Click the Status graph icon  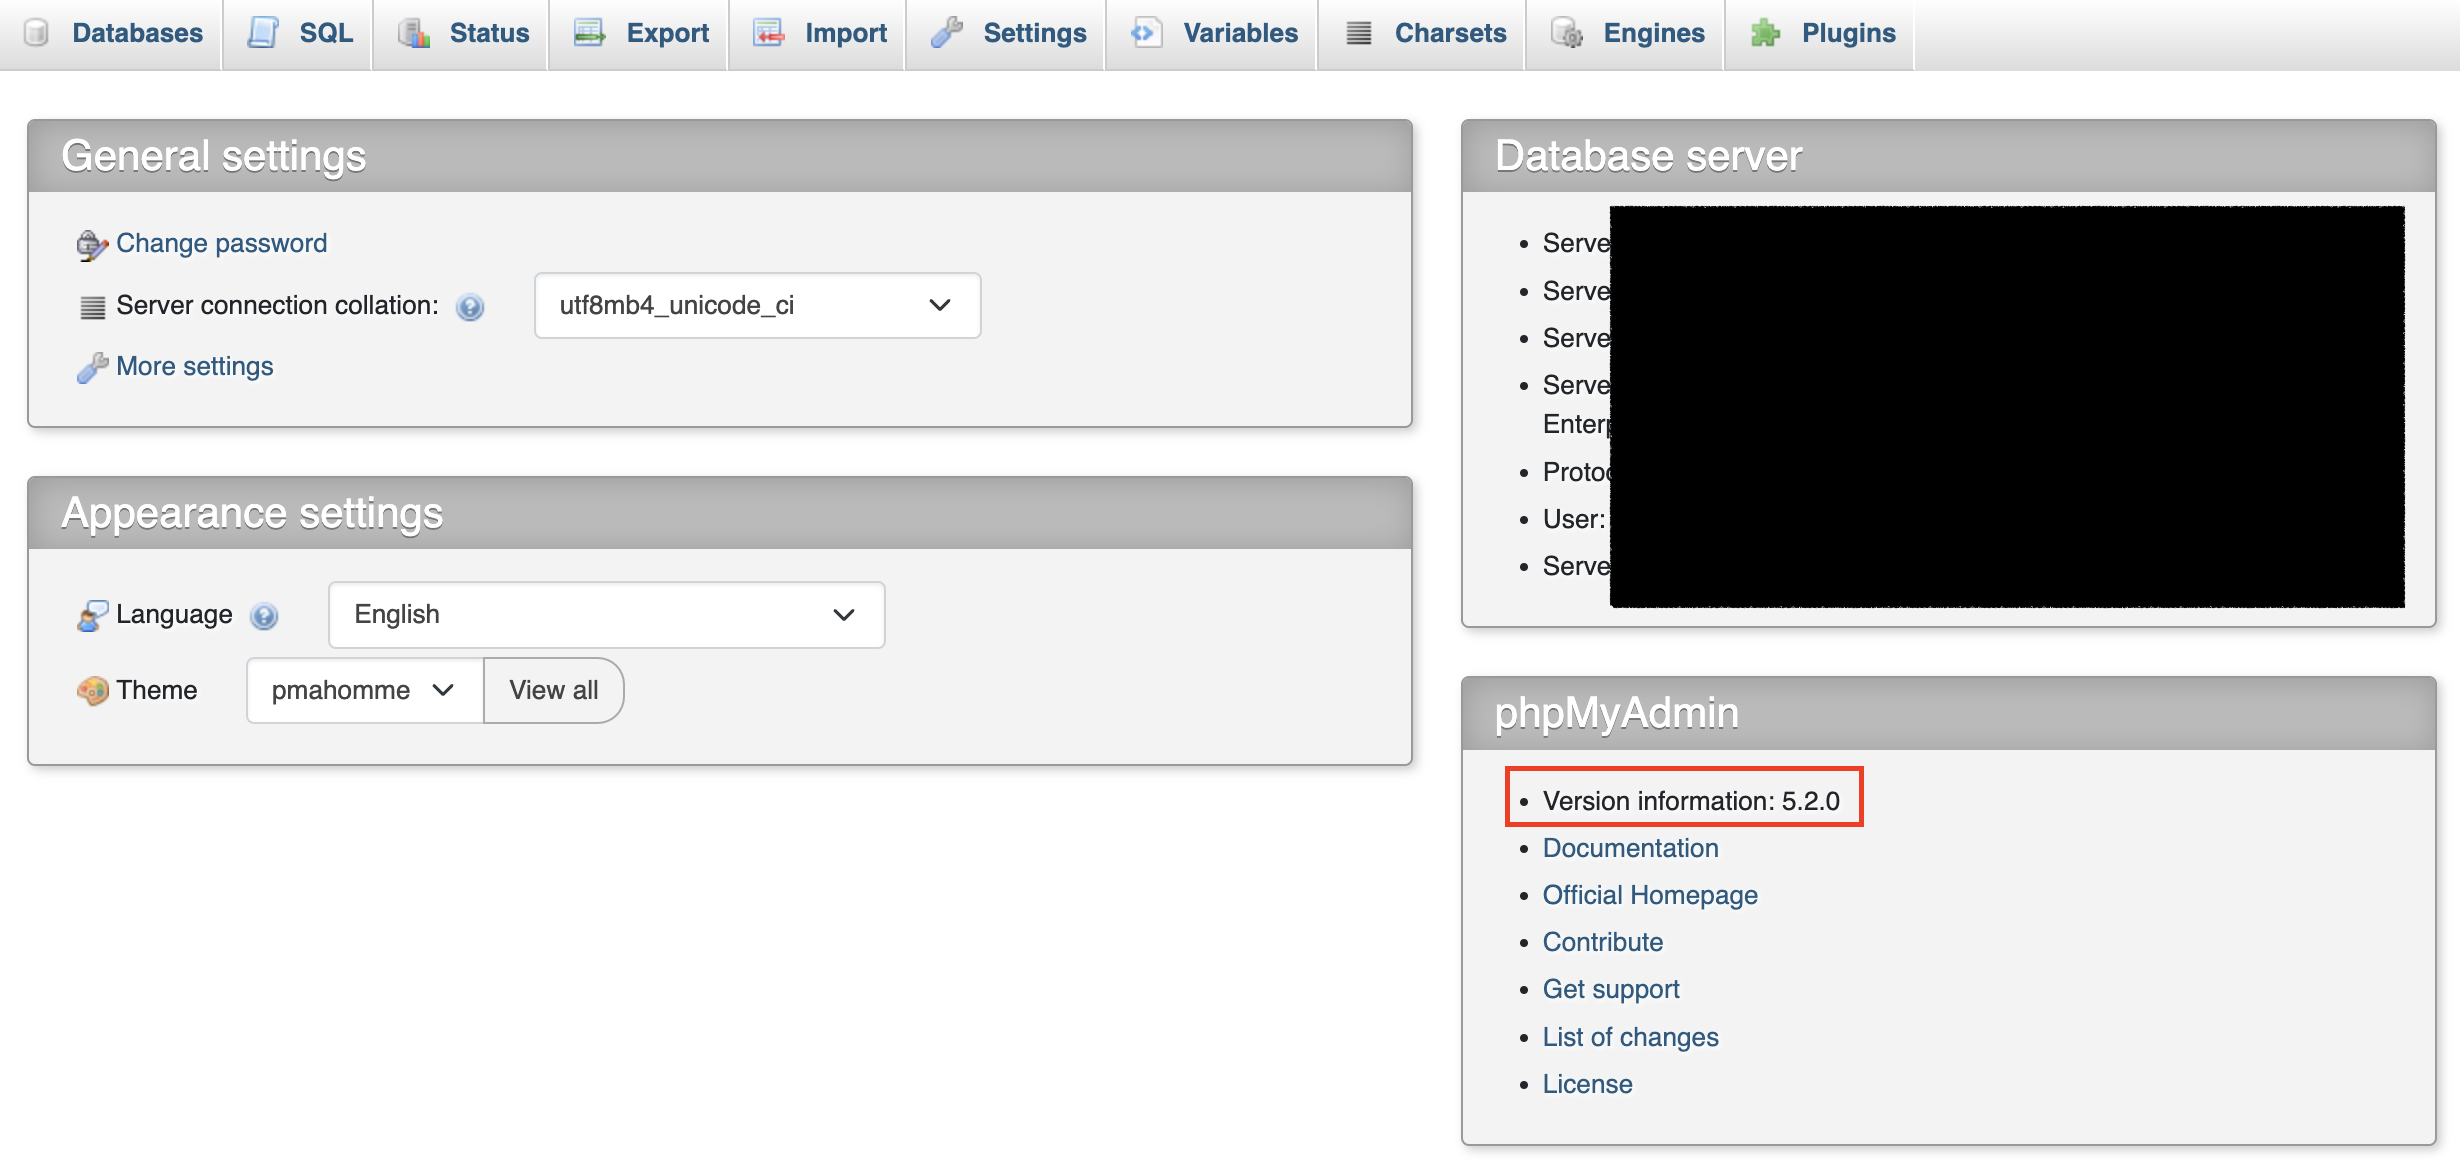coord(413,33)
